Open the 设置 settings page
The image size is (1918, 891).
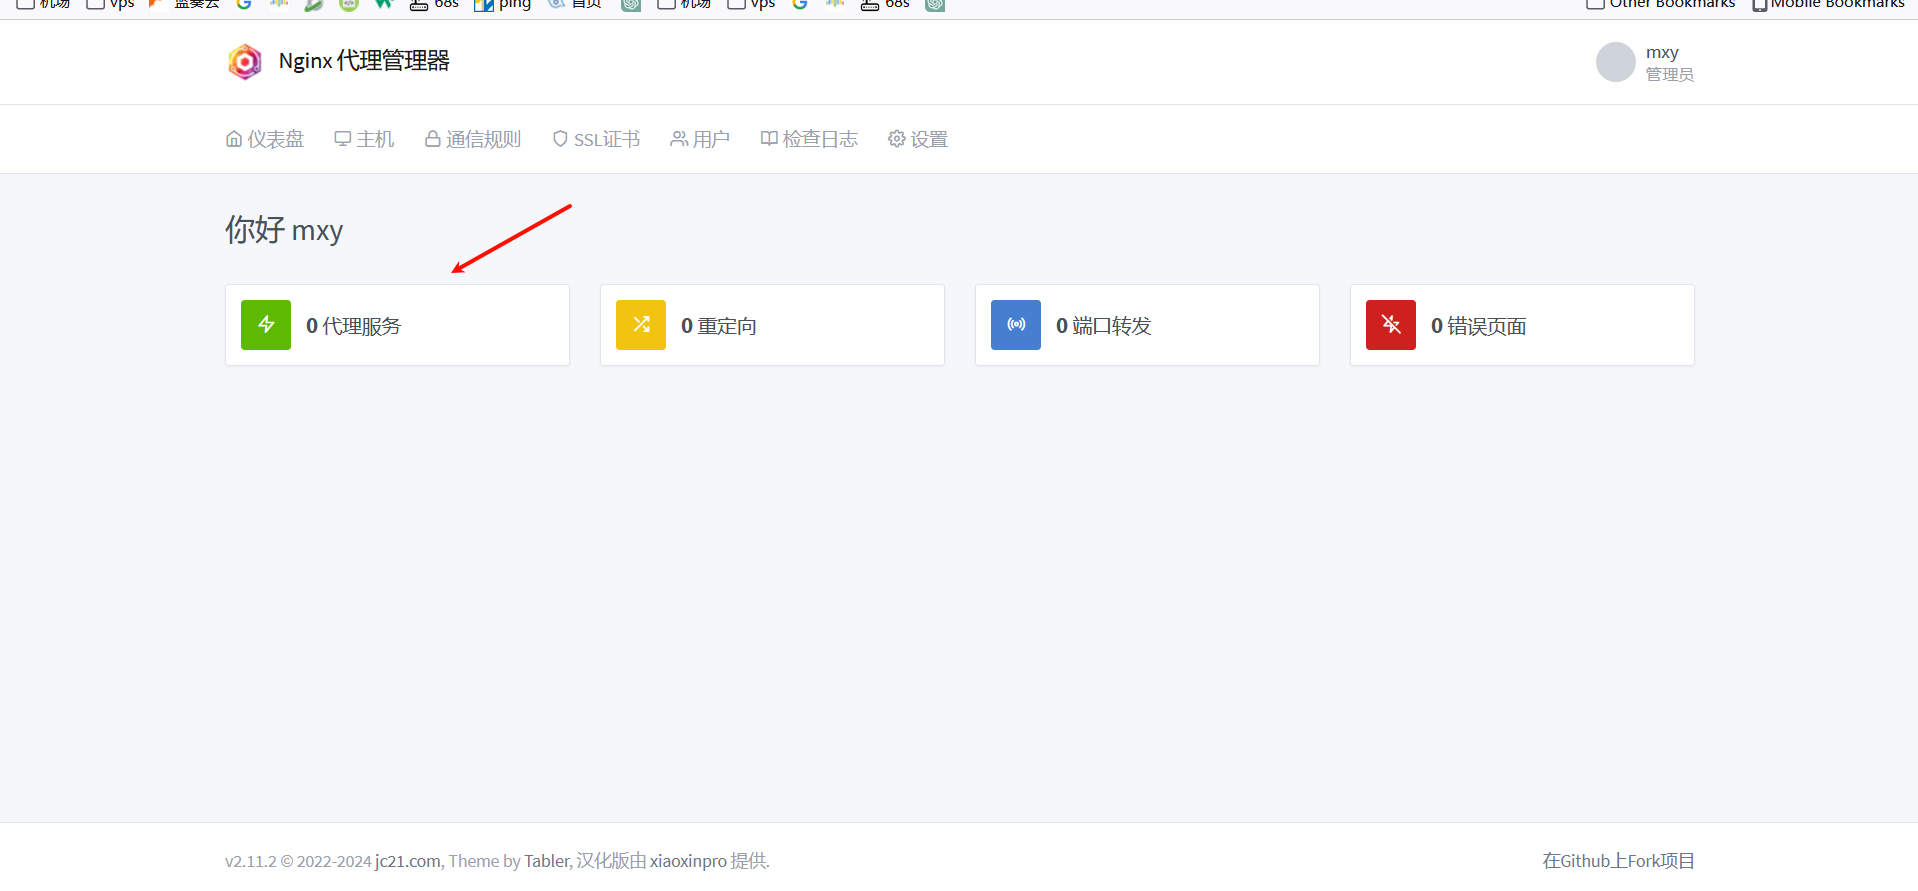(918, 139)
